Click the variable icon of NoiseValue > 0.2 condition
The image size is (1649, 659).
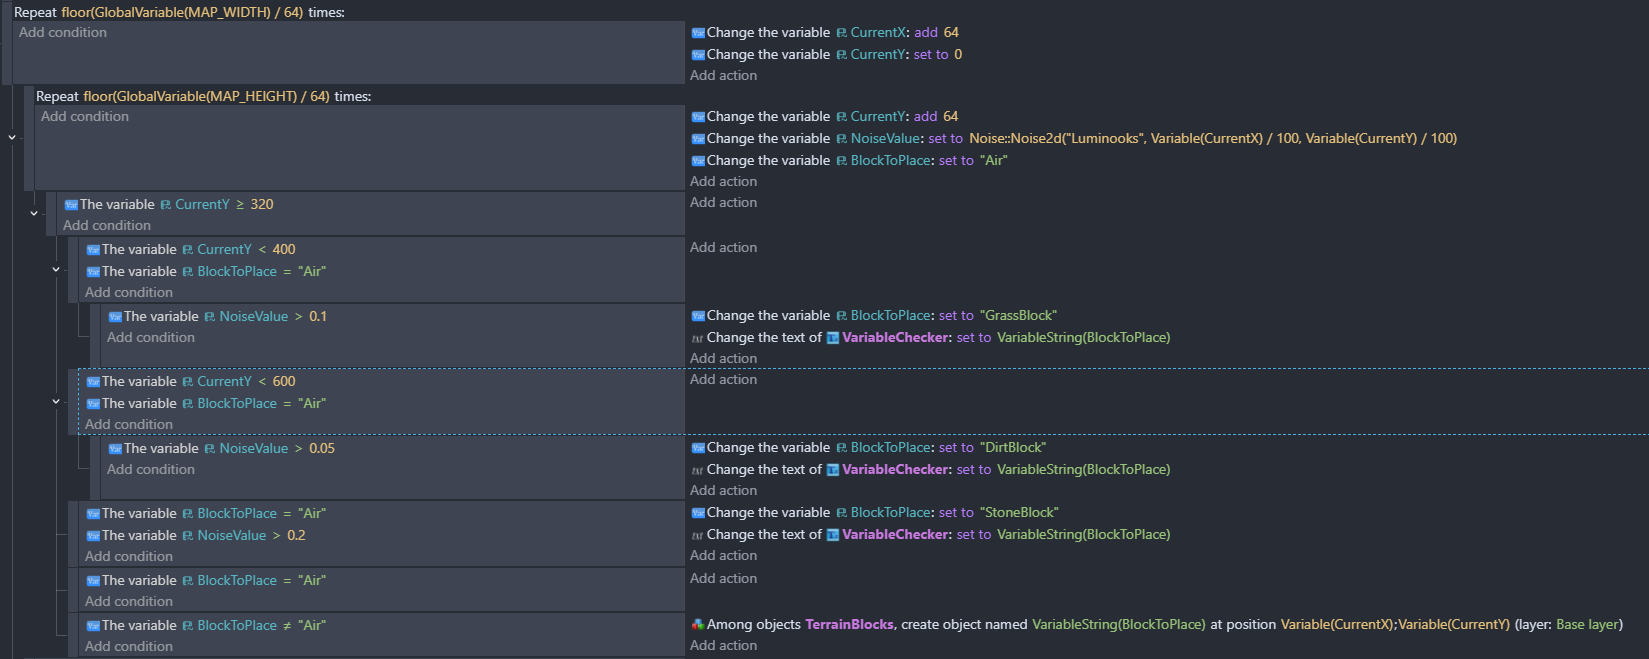click(93, 536)
